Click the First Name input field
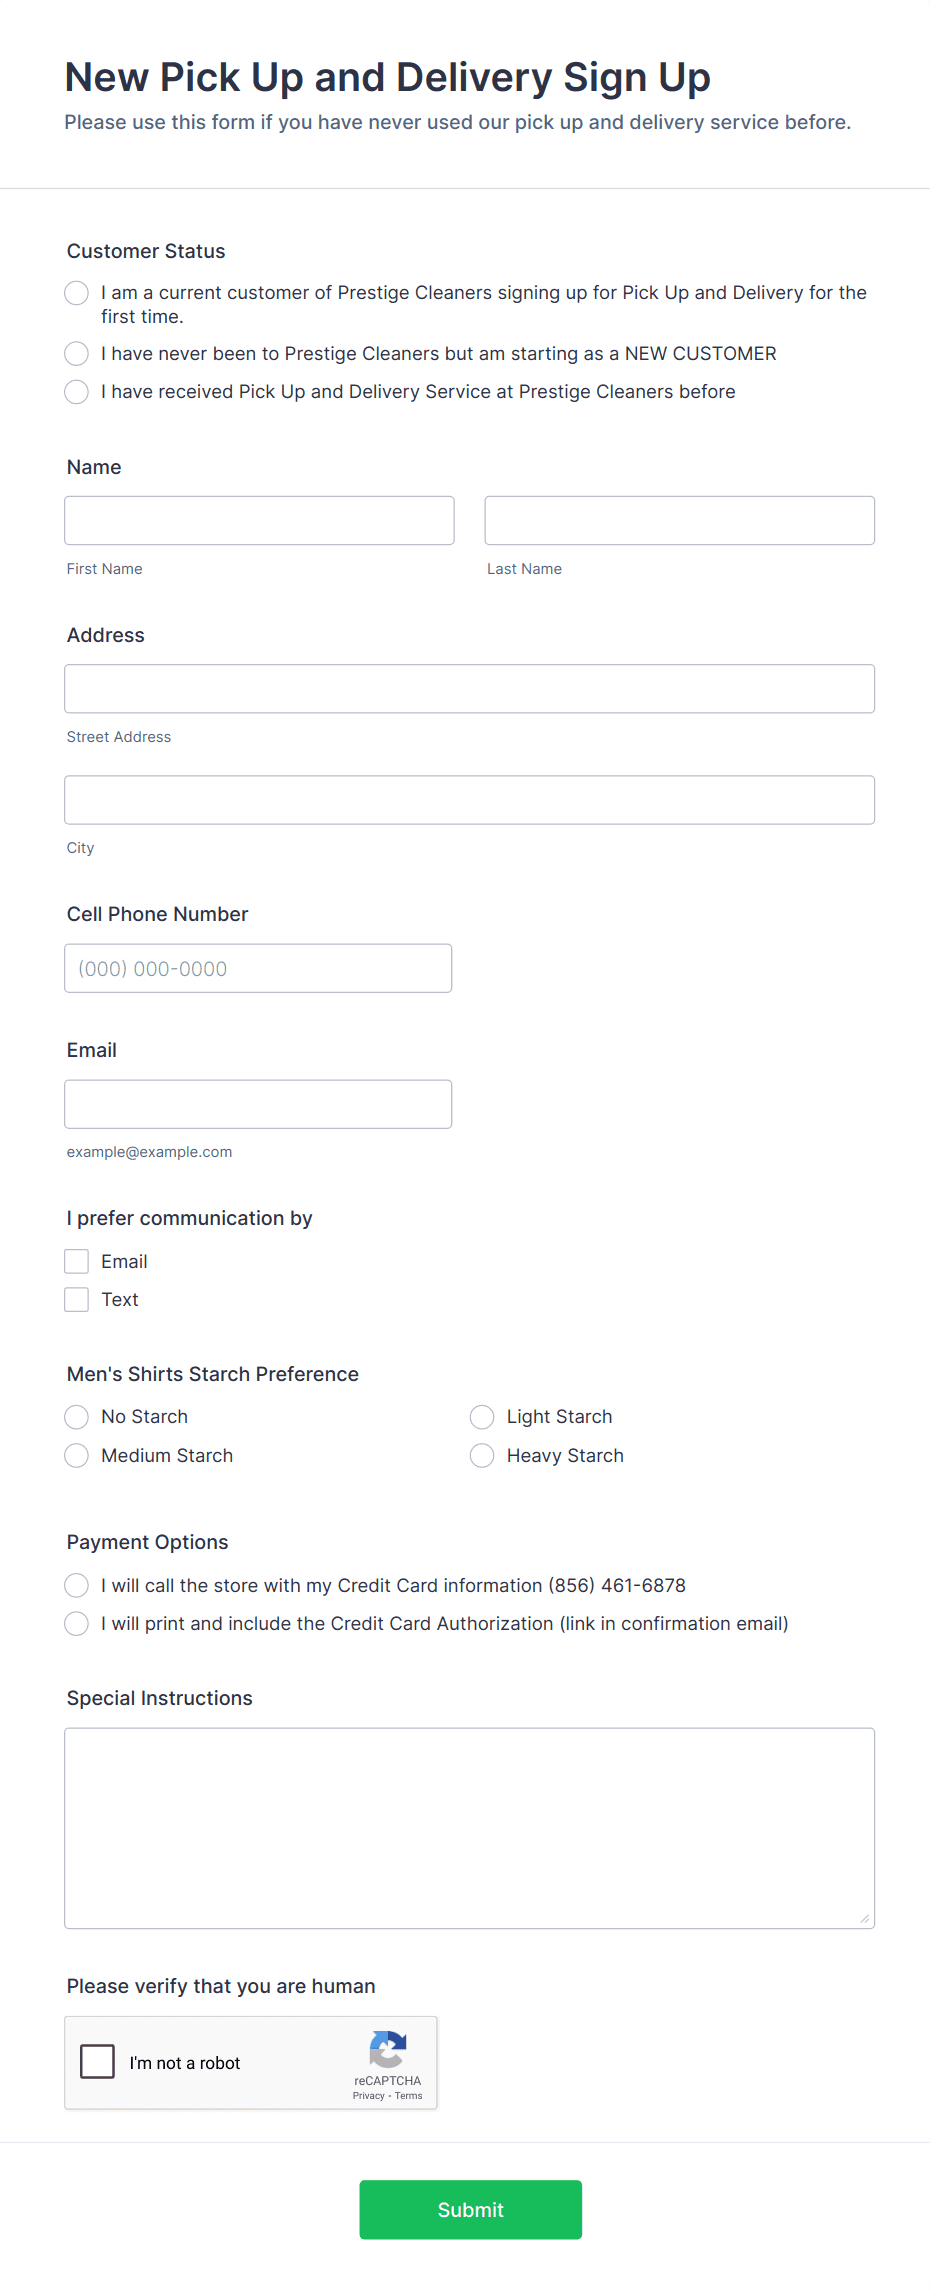 259,520
